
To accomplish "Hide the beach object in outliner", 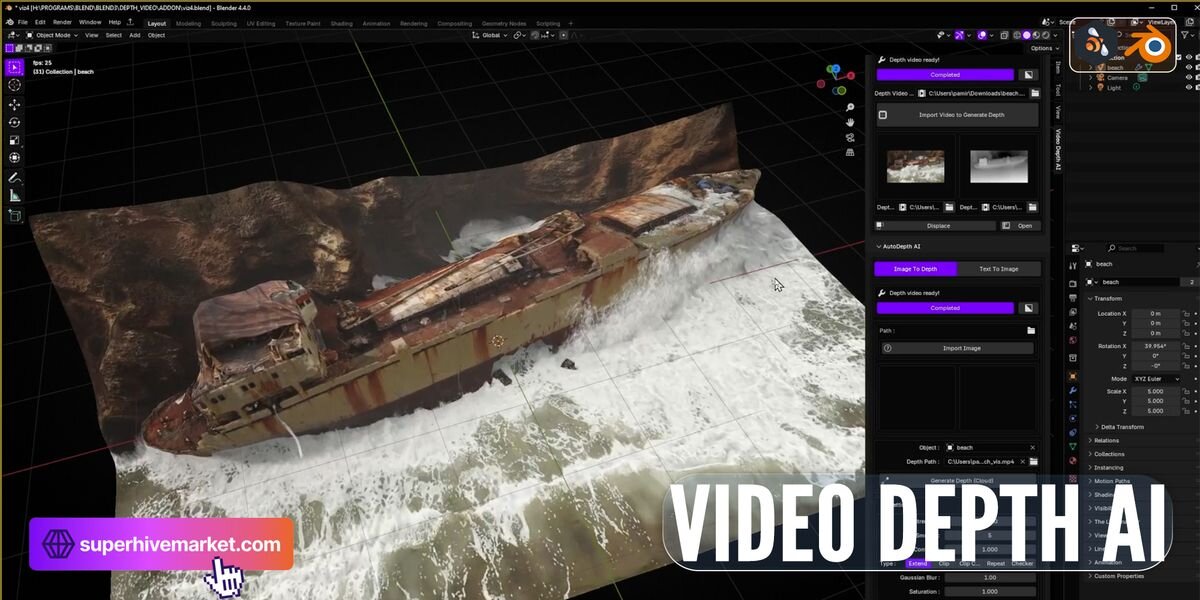I will 1189,68.
